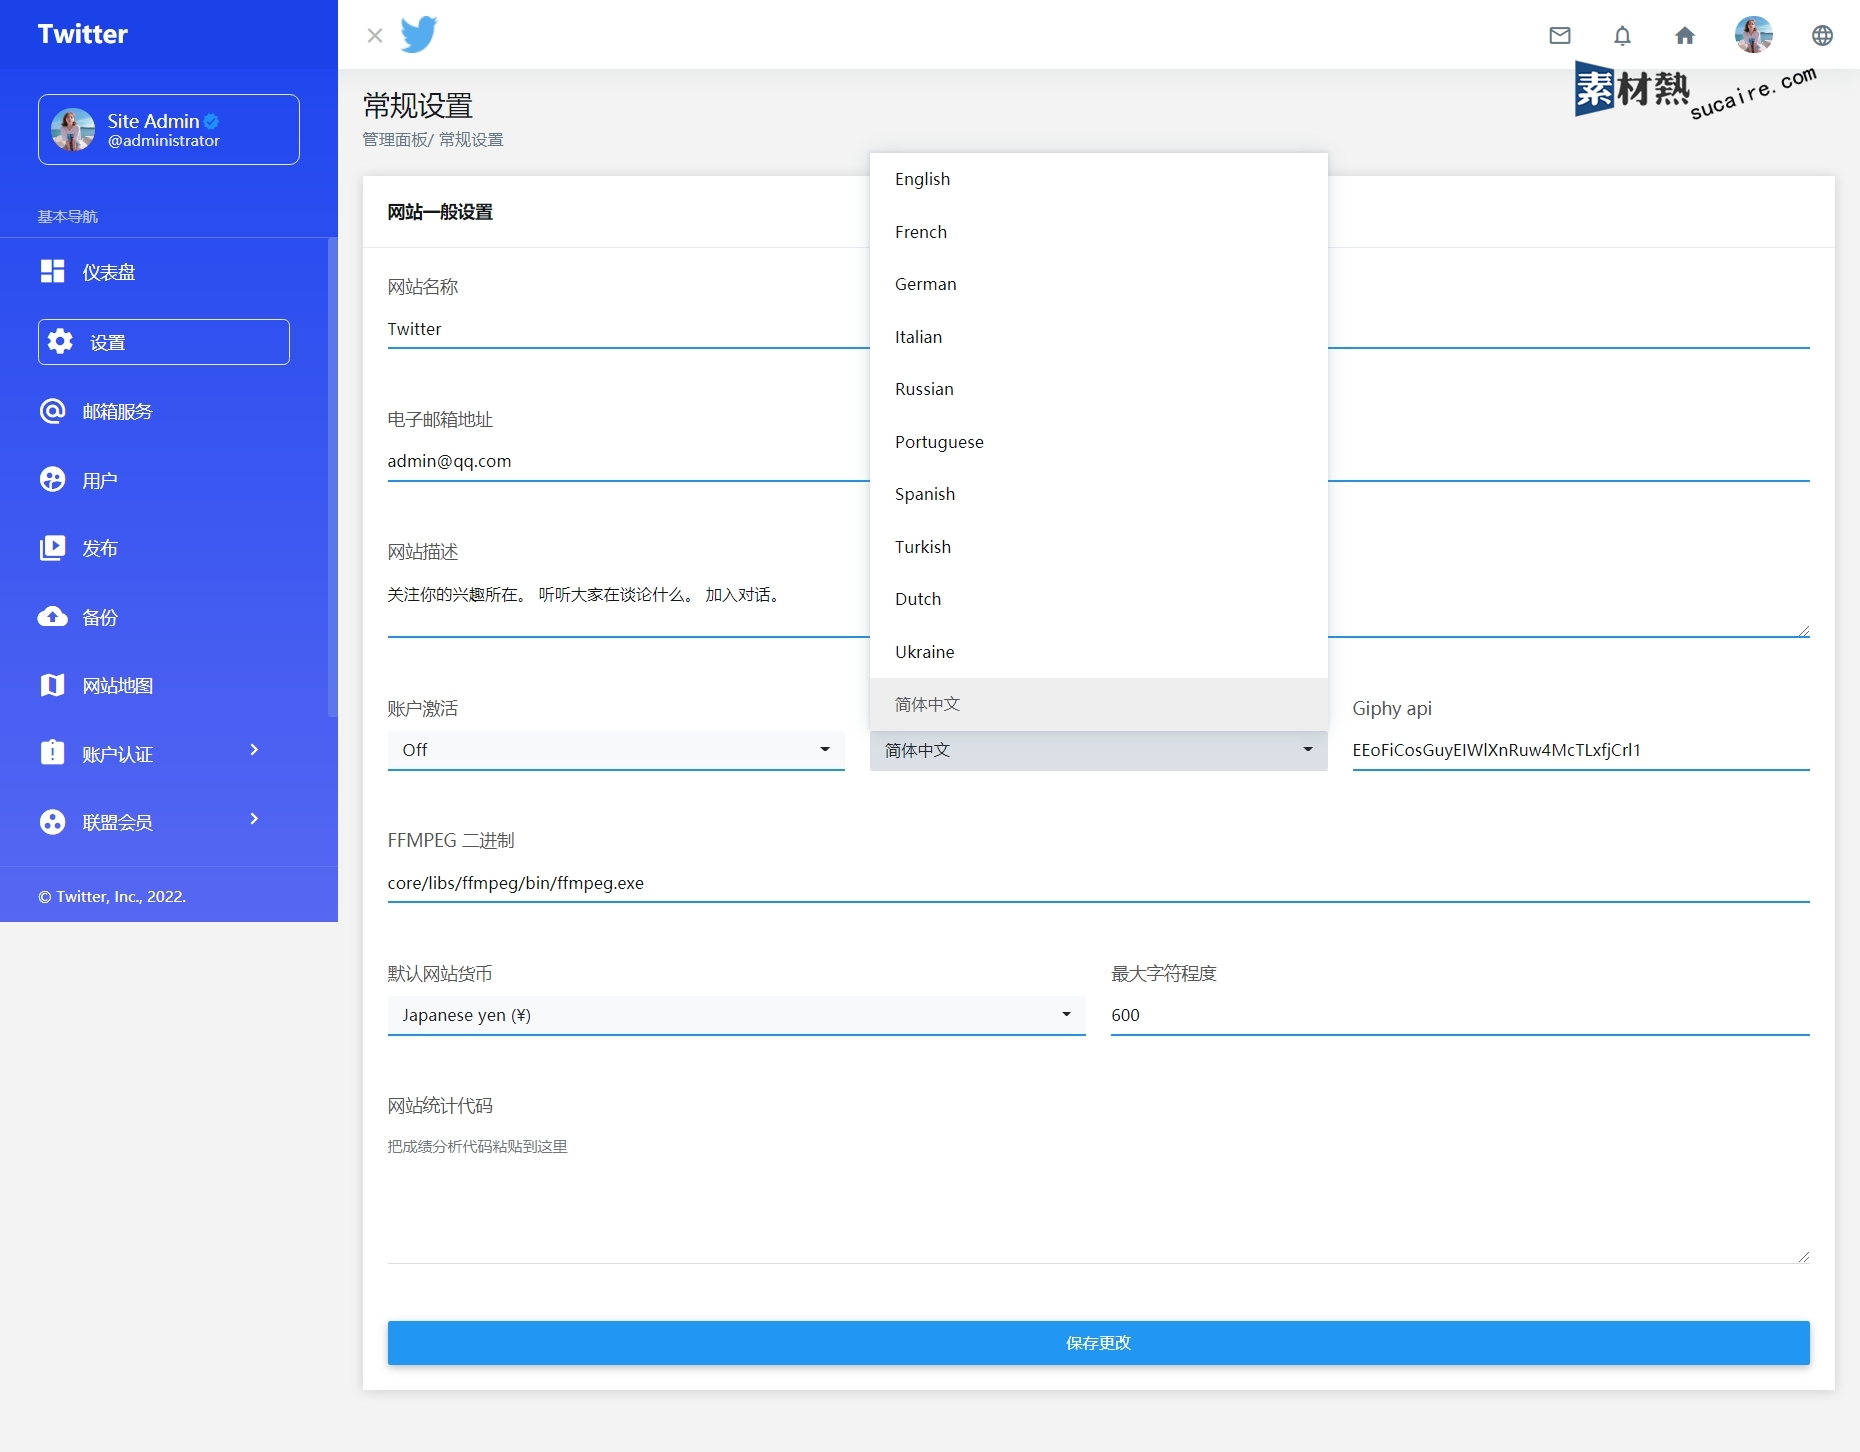This screenshot has height=1452, width=1860.
Task: Choose 简体中文 in the language list
Action: [x=1099, y=704]
